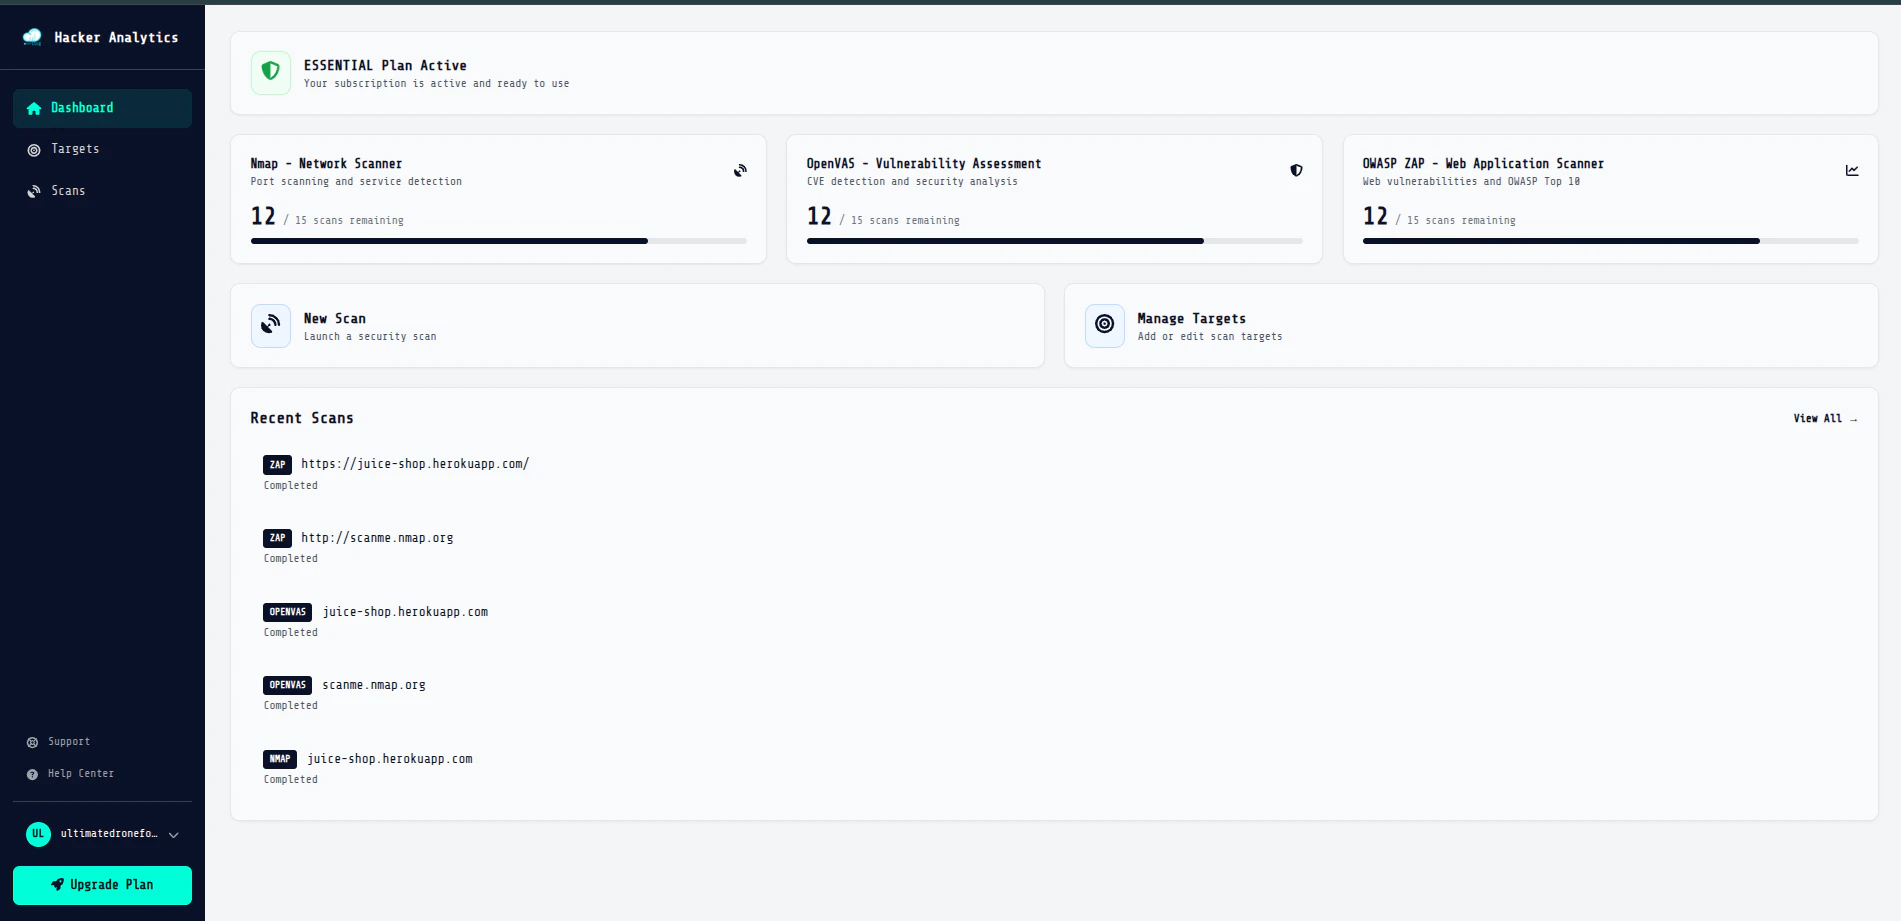Screen dimensions: 1901x921
Task: Click the target icon on Manage Targets card
Action: pos(1104,325)
